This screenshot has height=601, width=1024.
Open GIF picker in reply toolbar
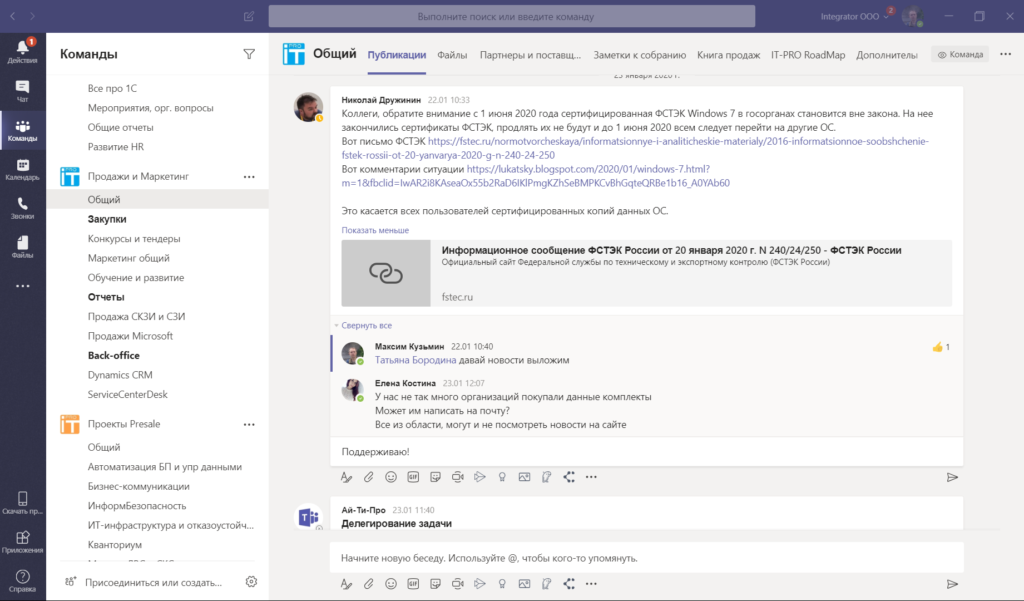413,477
